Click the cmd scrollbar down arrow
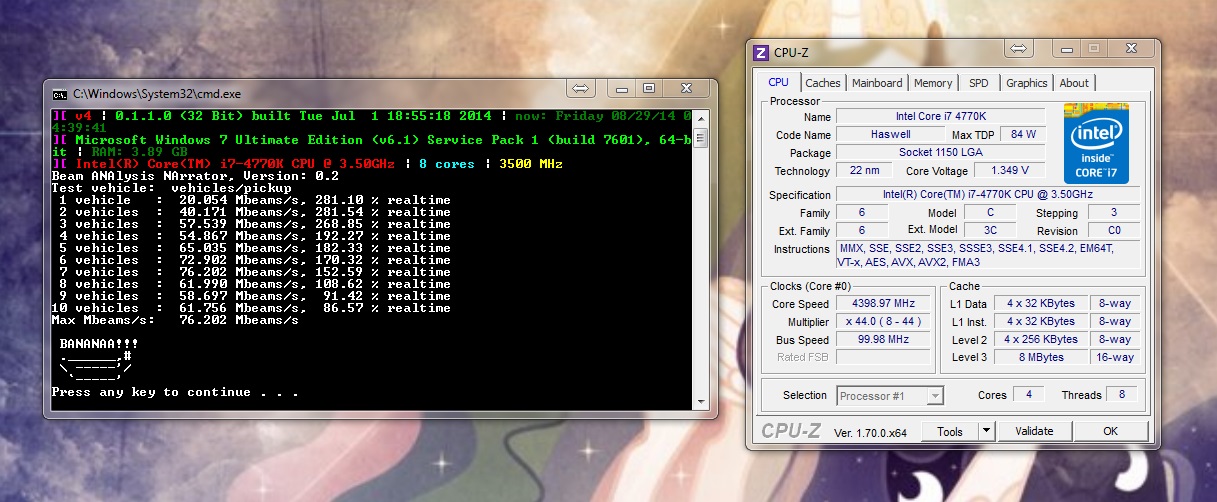1217x502 pixels. click(701, 403)
